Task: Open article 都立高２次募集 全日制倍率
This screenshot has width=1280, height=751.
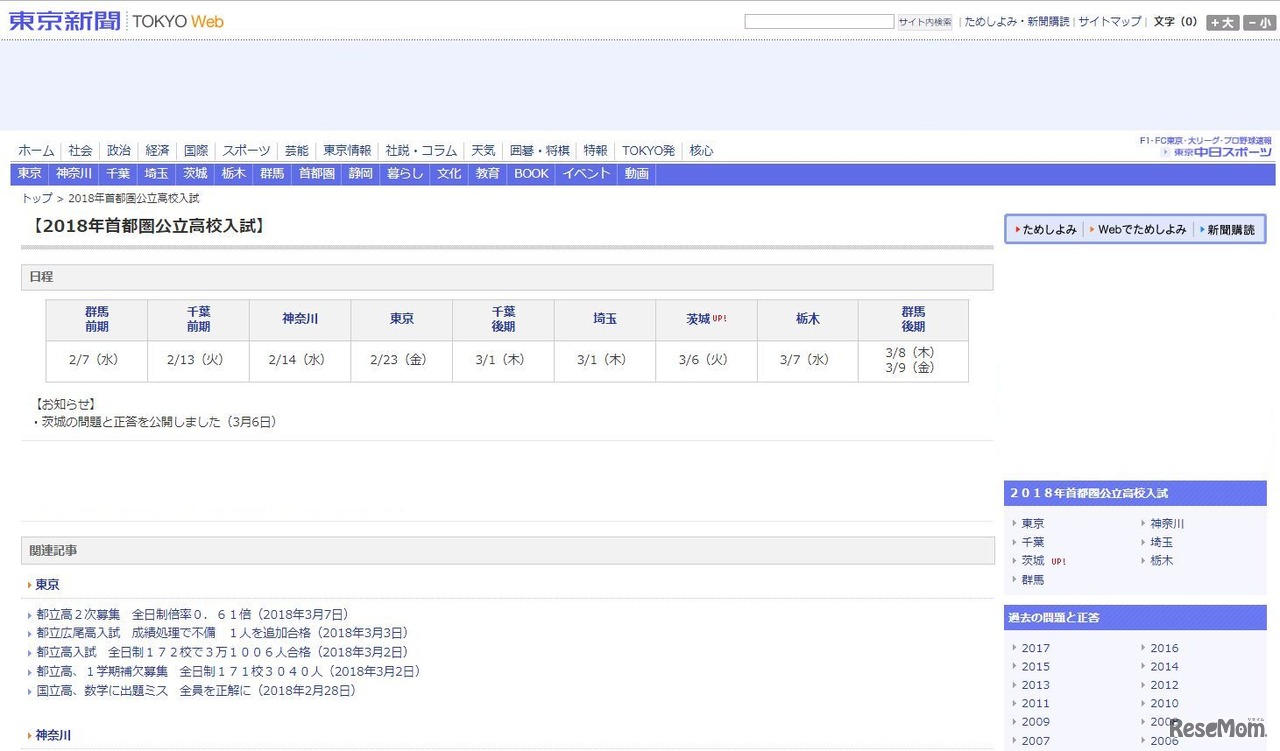Action: click(x=191, y=615)
